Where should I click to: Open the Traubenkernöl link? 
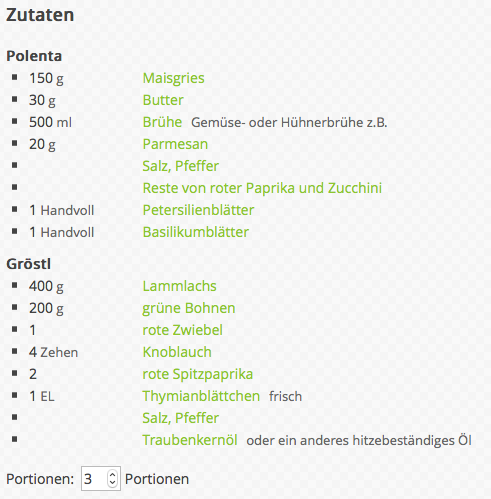(190, 440)
